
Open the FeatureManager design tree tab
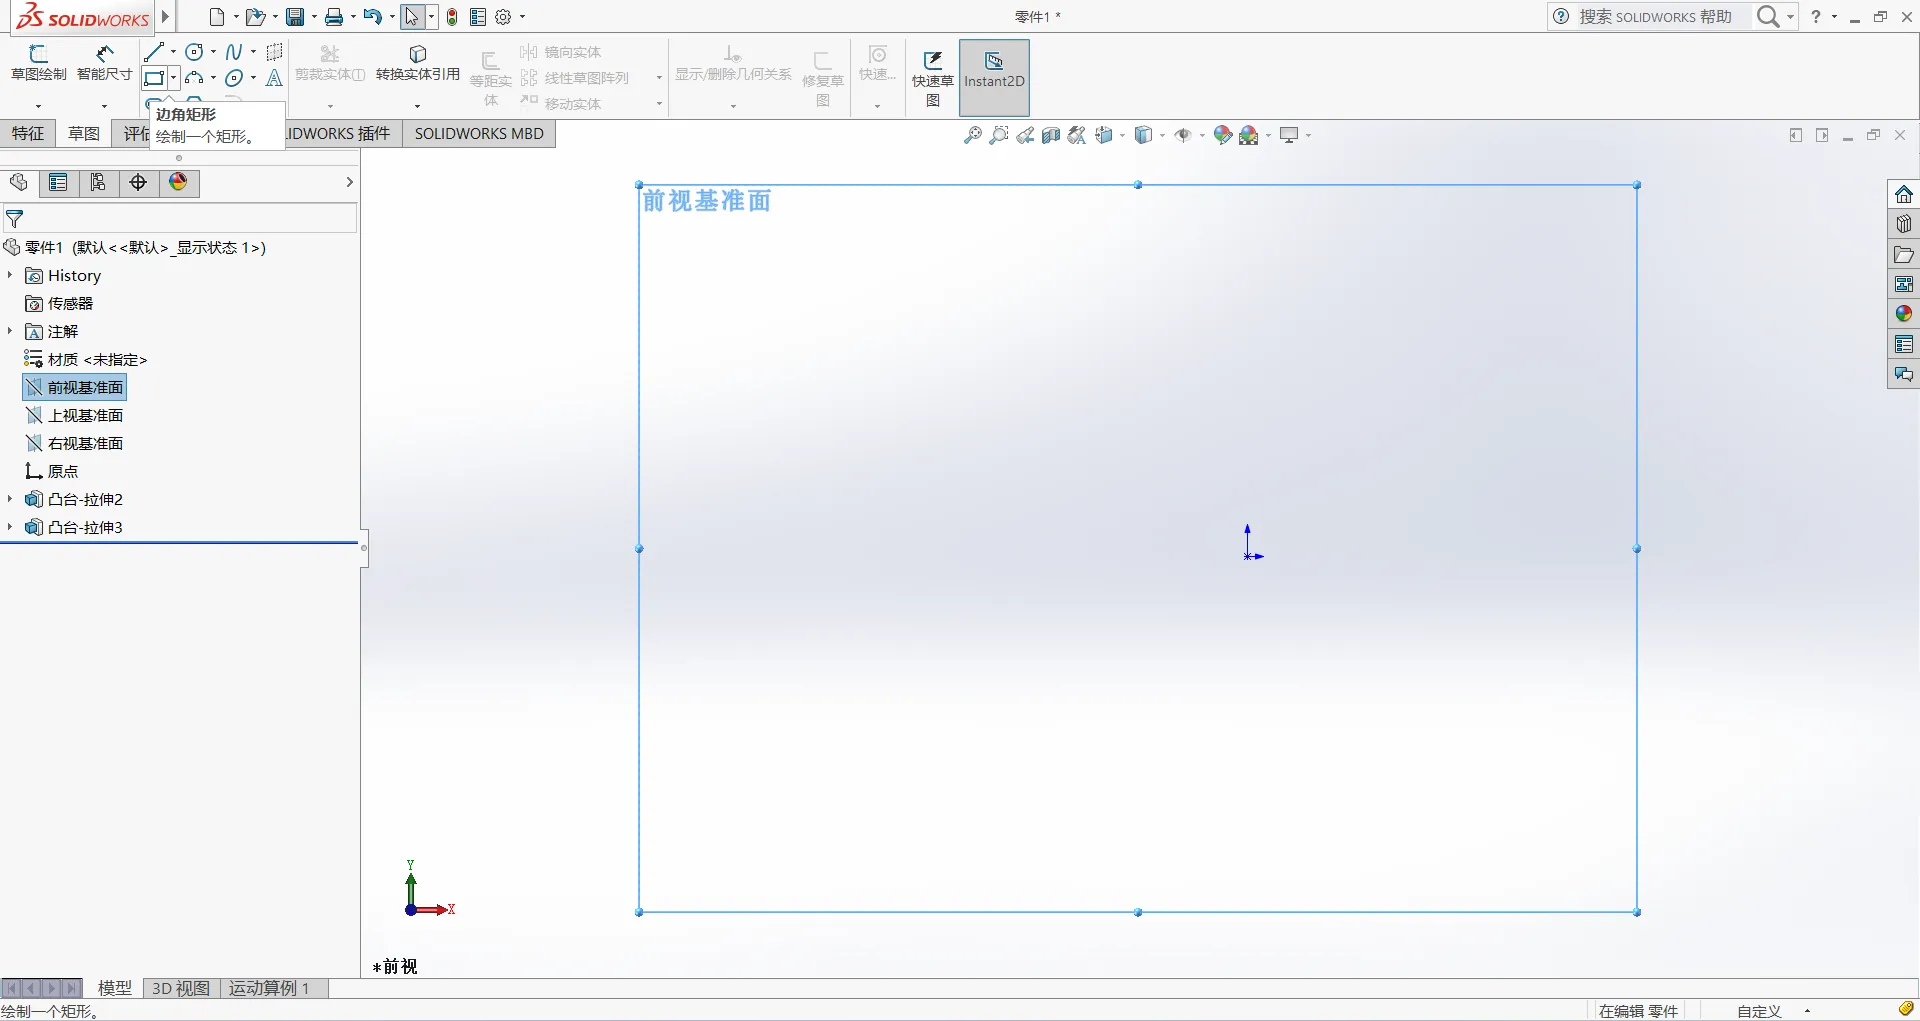tap(18, 182)
